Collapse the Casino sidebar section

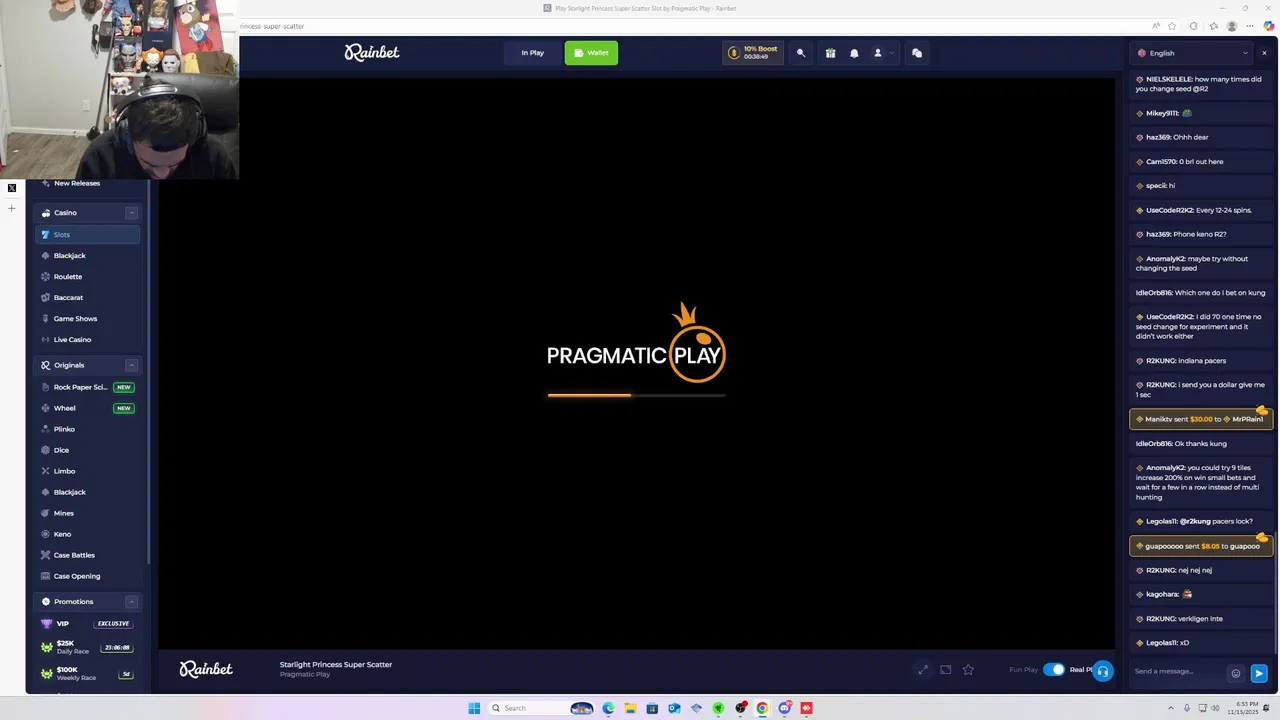tap(131, 213)
